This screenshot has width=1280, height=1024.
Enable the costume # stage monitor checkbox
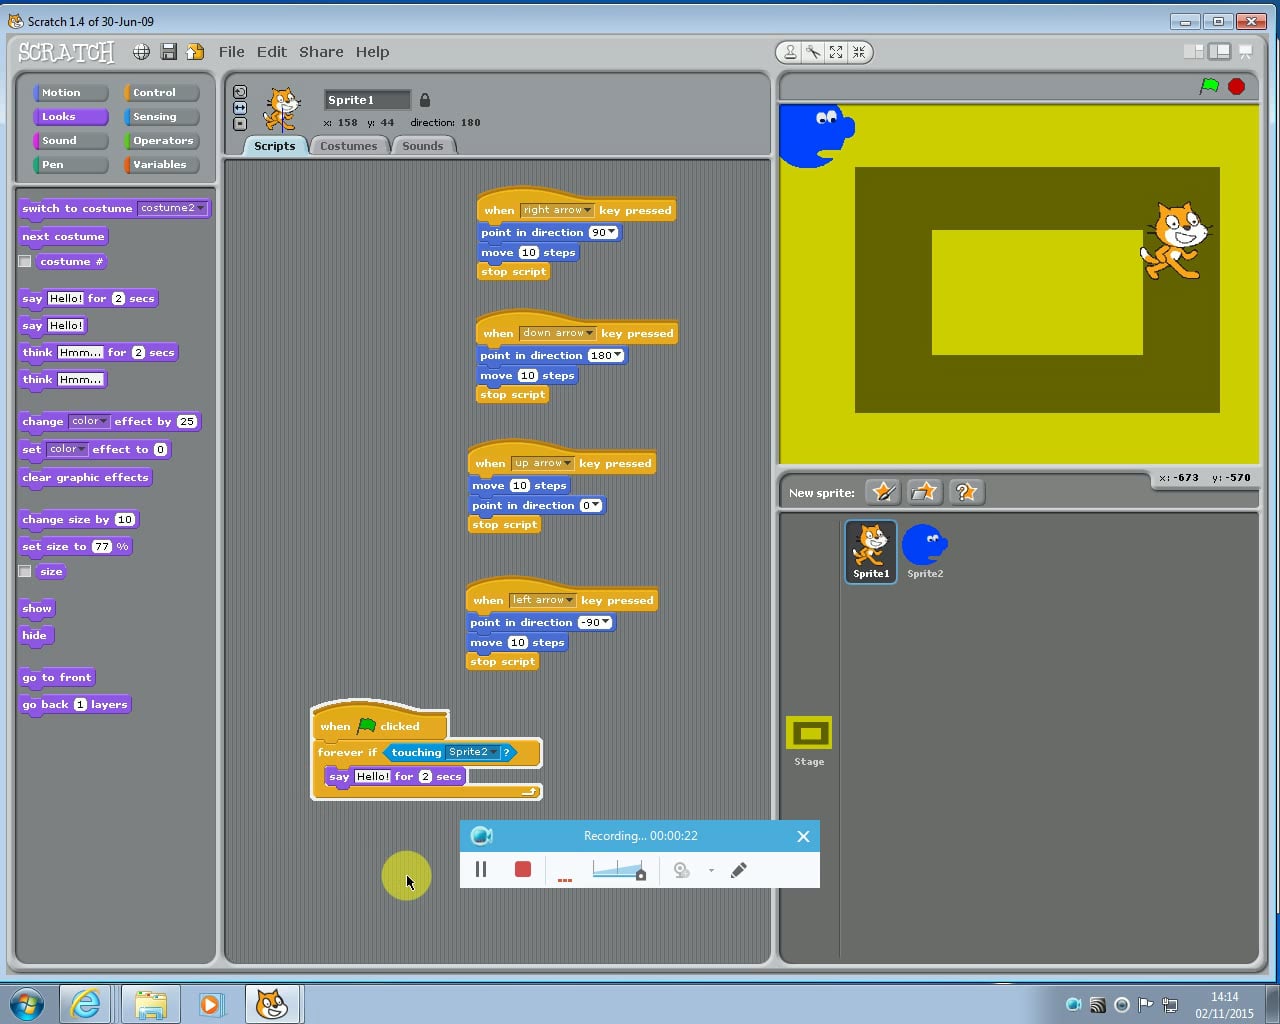coord(25,262)
